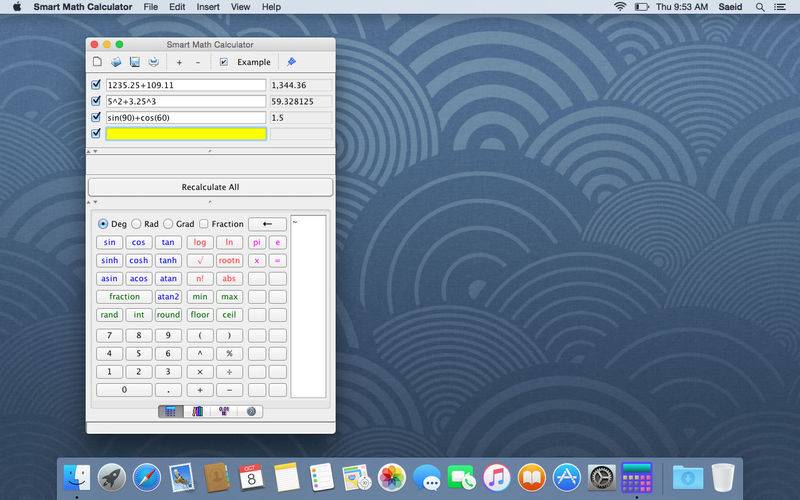
Task: Click into the 5^2+3.25^3 expression field
Action: pyautogui.click(x=186, y=102)
